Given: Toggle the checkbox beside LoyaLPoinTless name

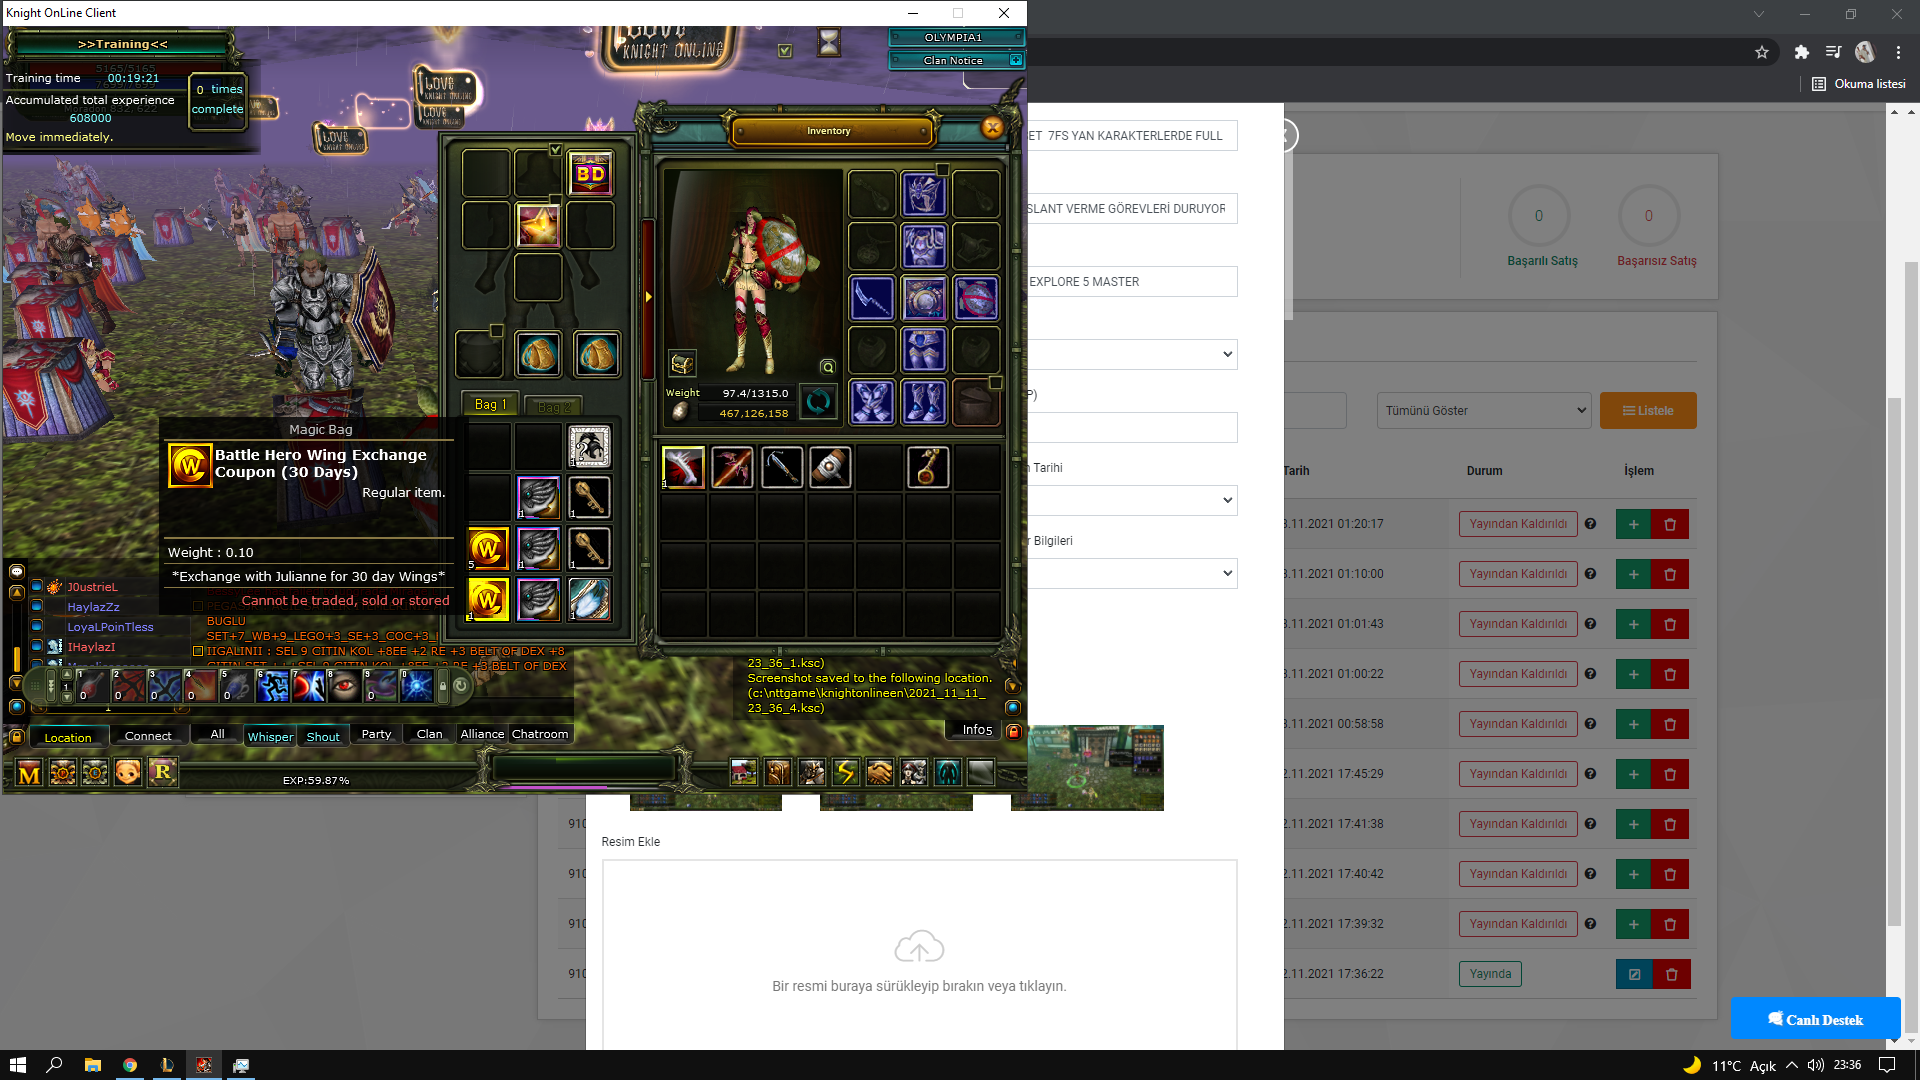Looking at the screenshot, I should click(x=37, y=626).
